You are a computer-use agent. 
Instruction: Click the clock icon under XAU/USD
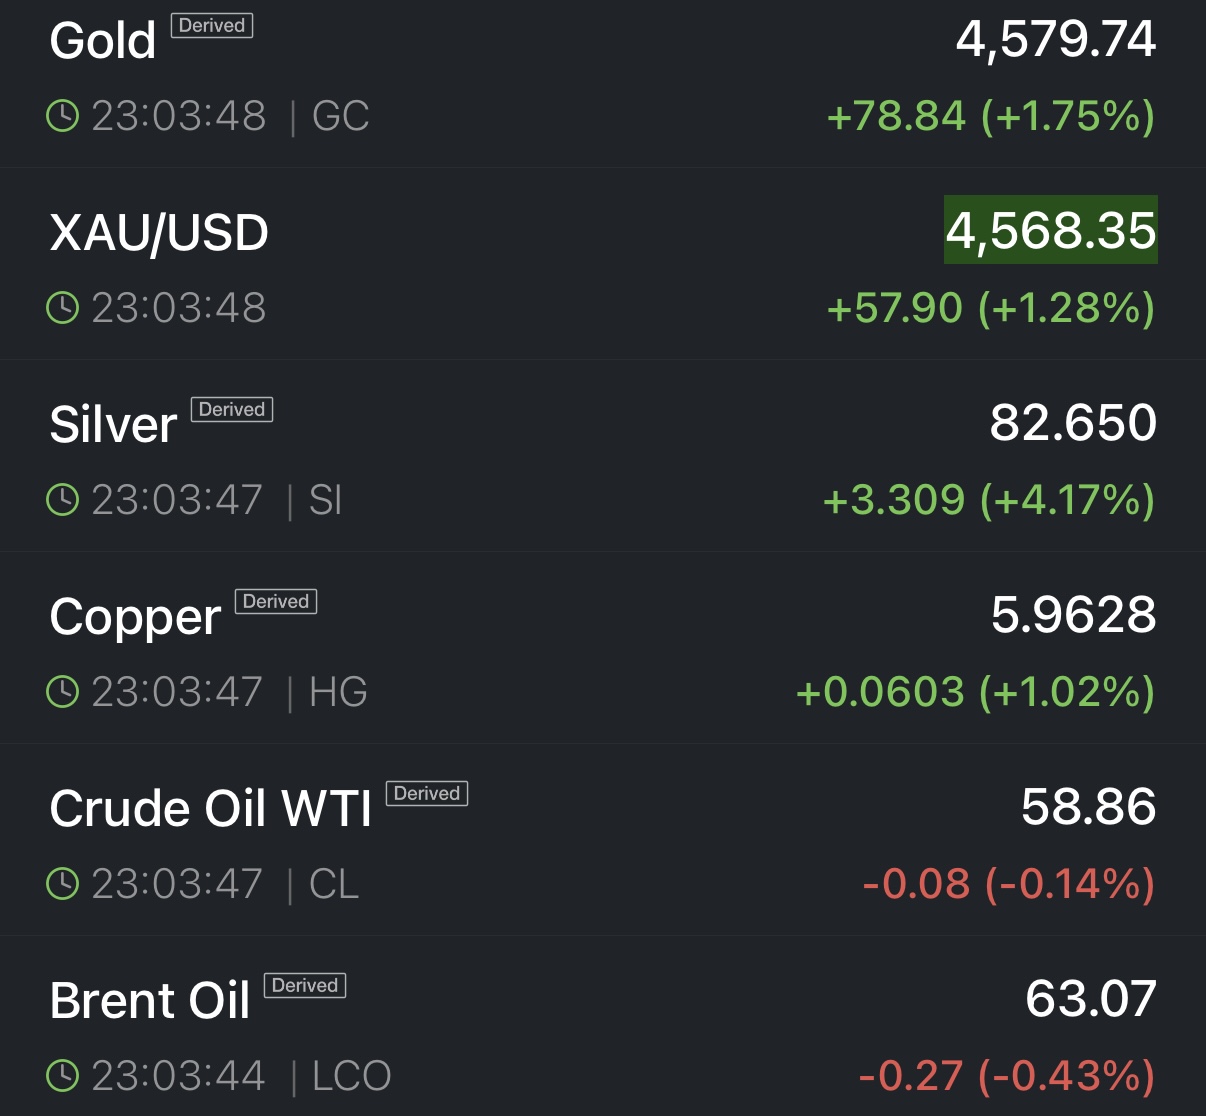(62, 308)
